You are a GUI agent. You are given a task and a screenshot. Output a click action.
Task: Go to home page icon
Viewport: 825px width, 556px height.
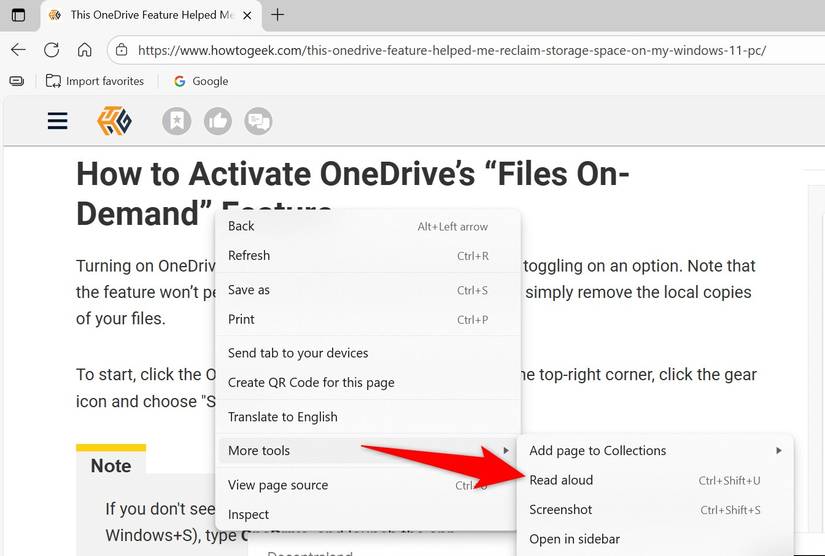pos(84,50)
